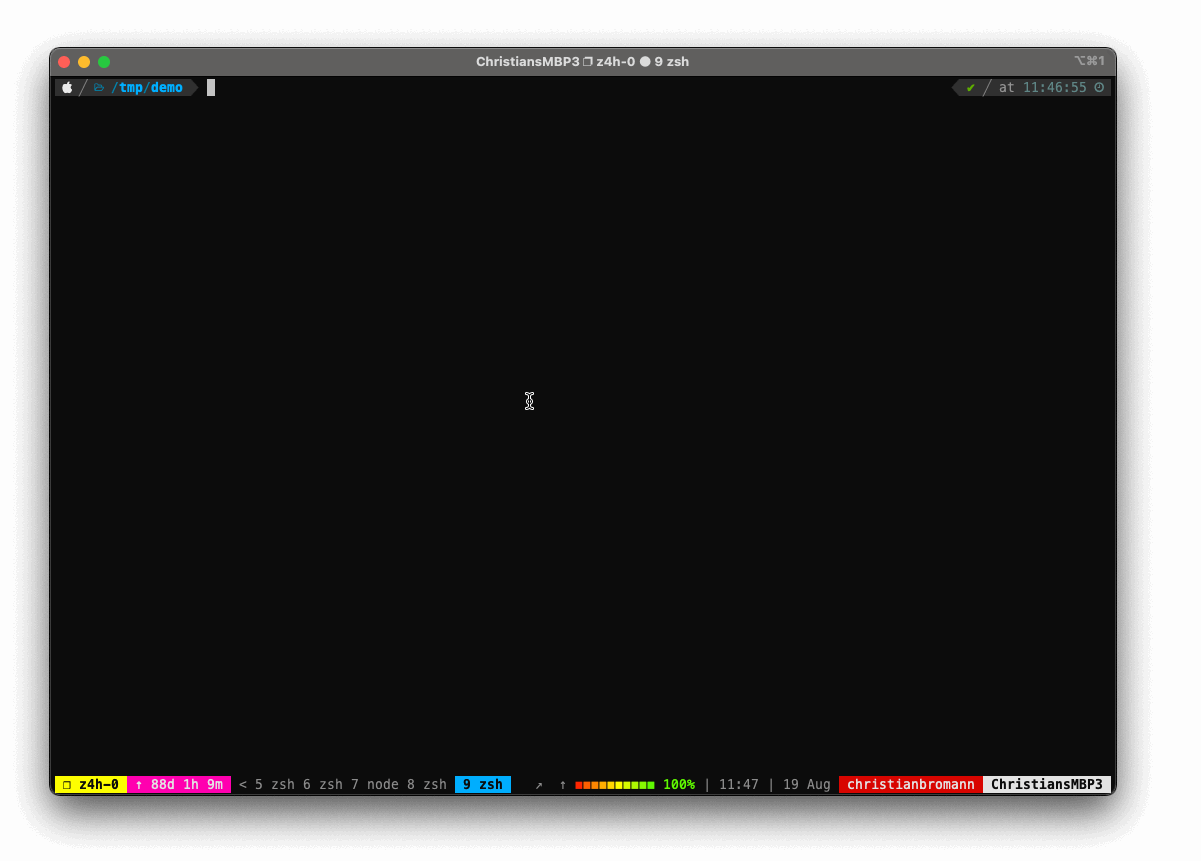The image size is (1201, 861).
Task: Click the window icon in the title bar
Action: point(588,62)
